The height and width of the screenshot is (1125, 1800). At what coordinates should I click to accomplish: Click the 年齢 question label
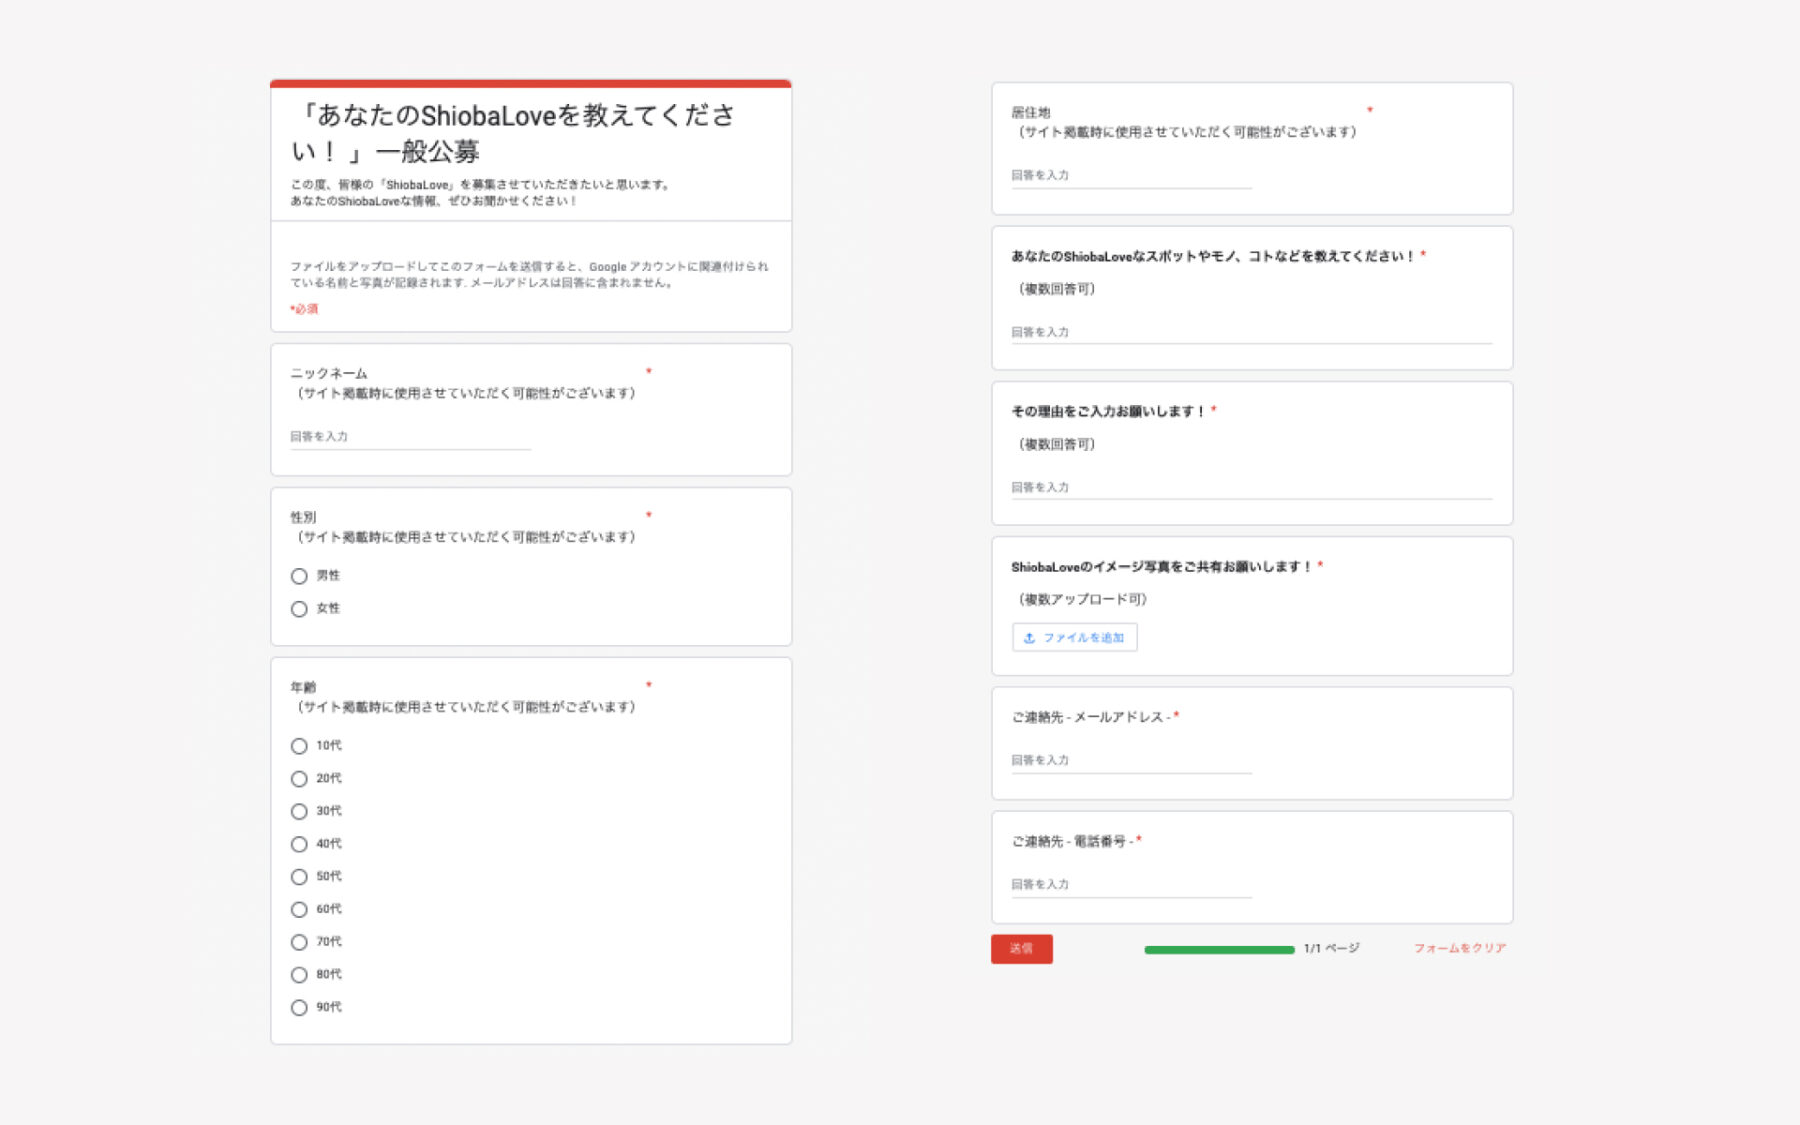pyautogui.click(x=303, y=687)
